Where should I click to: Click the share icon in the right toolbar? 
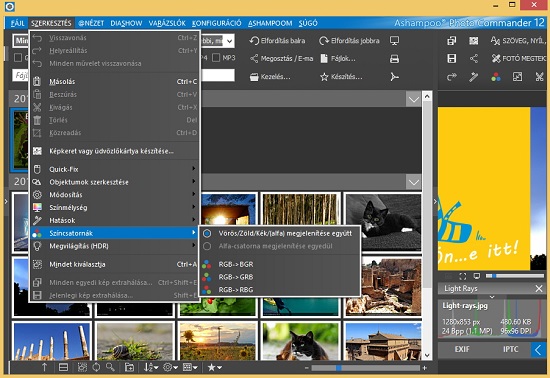click(474, 59)
